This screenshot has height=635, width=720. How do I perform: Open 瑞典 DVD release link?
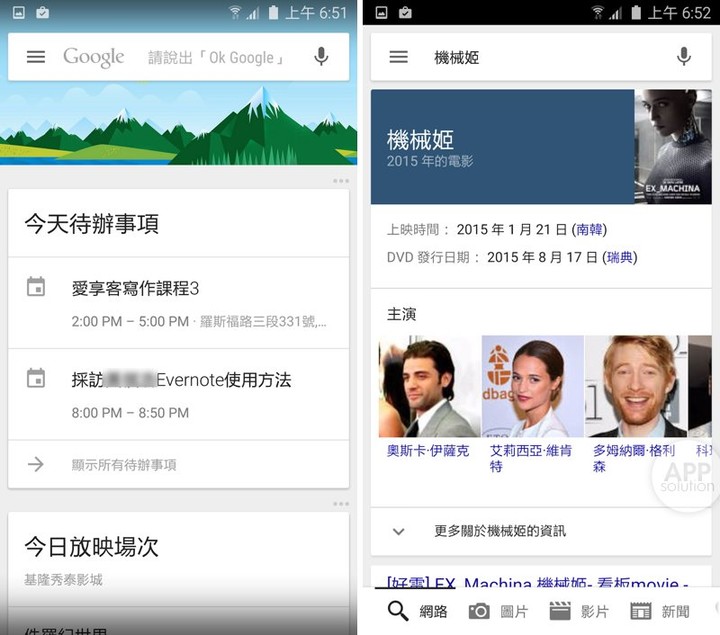tap(620, 258)
